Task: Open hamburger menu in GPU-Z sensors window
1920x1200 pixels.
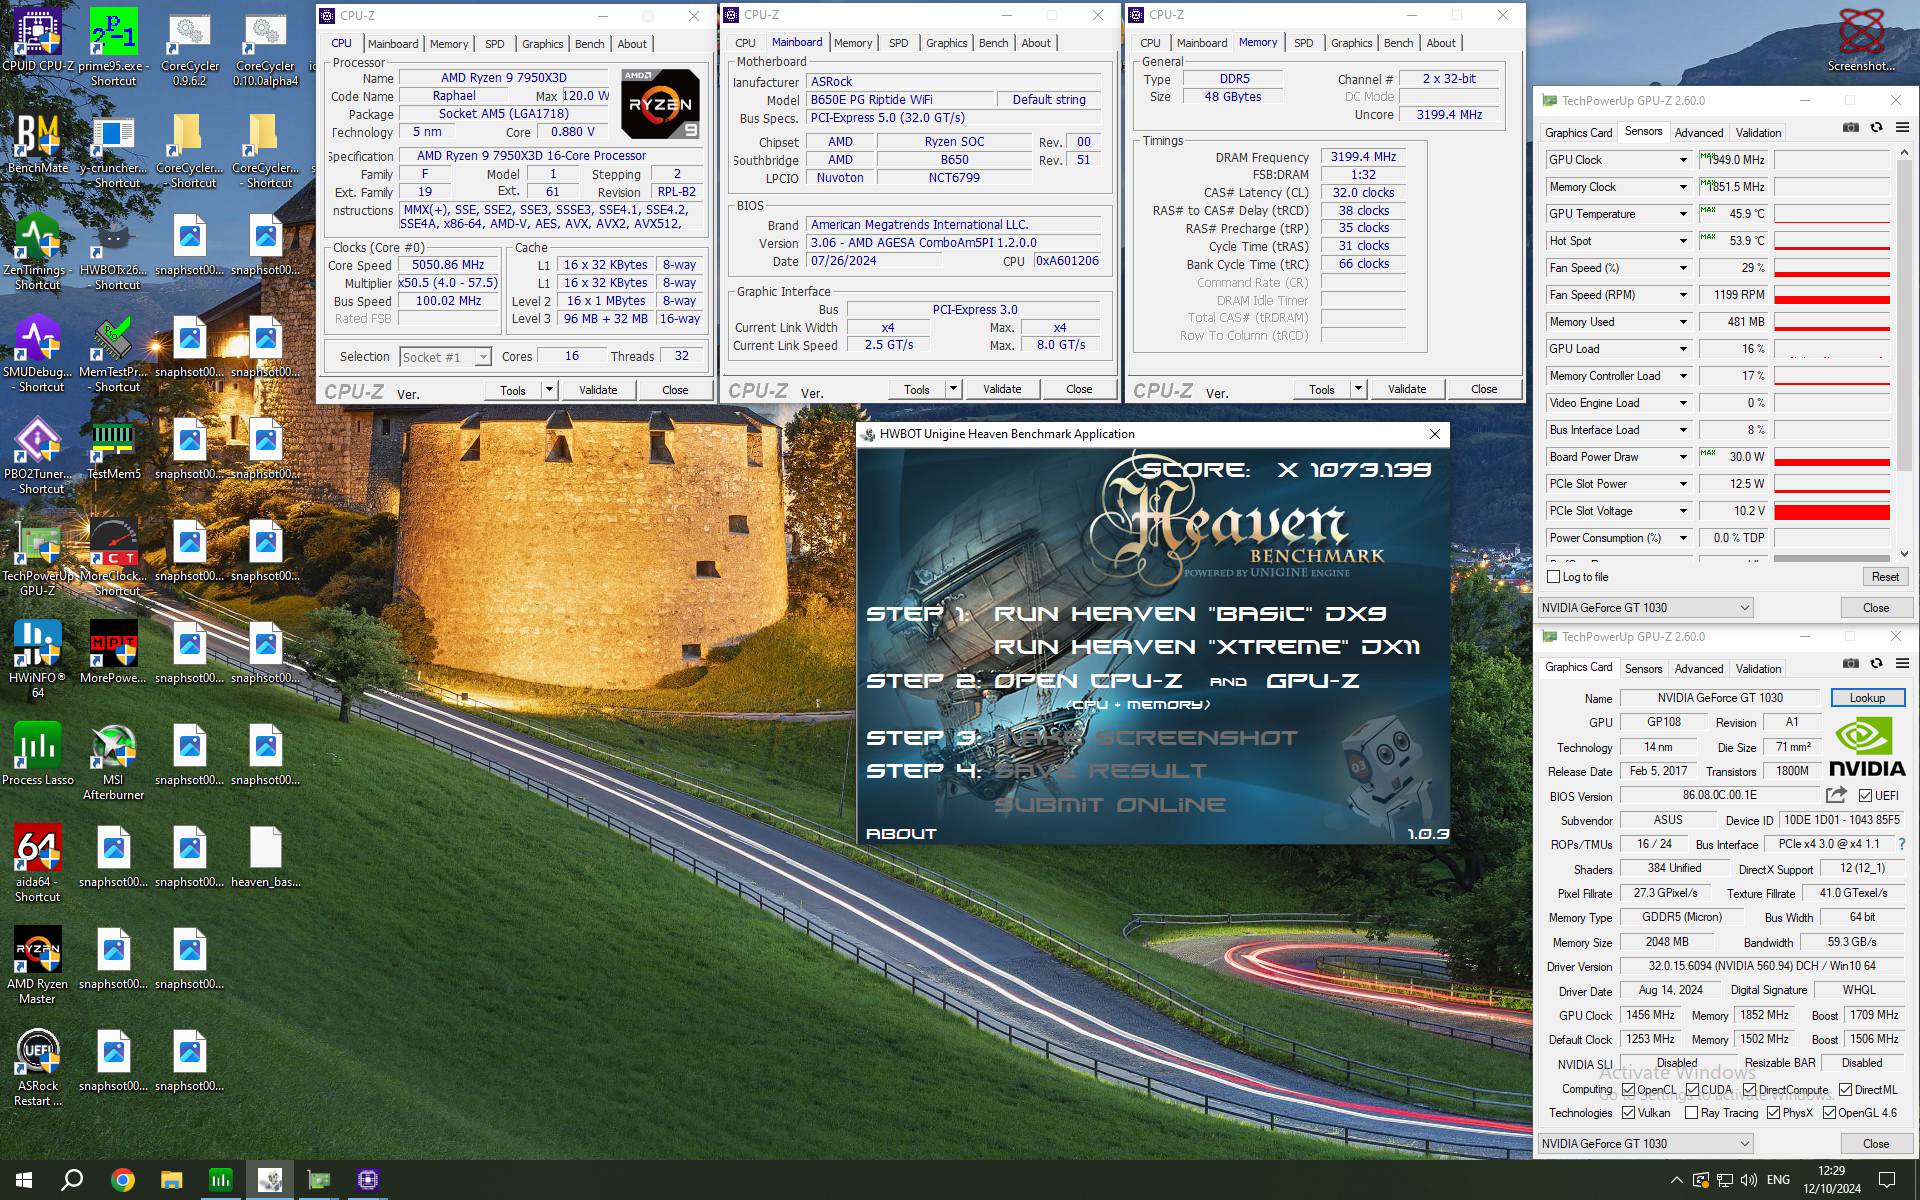Action: [x=1902, y=128]
